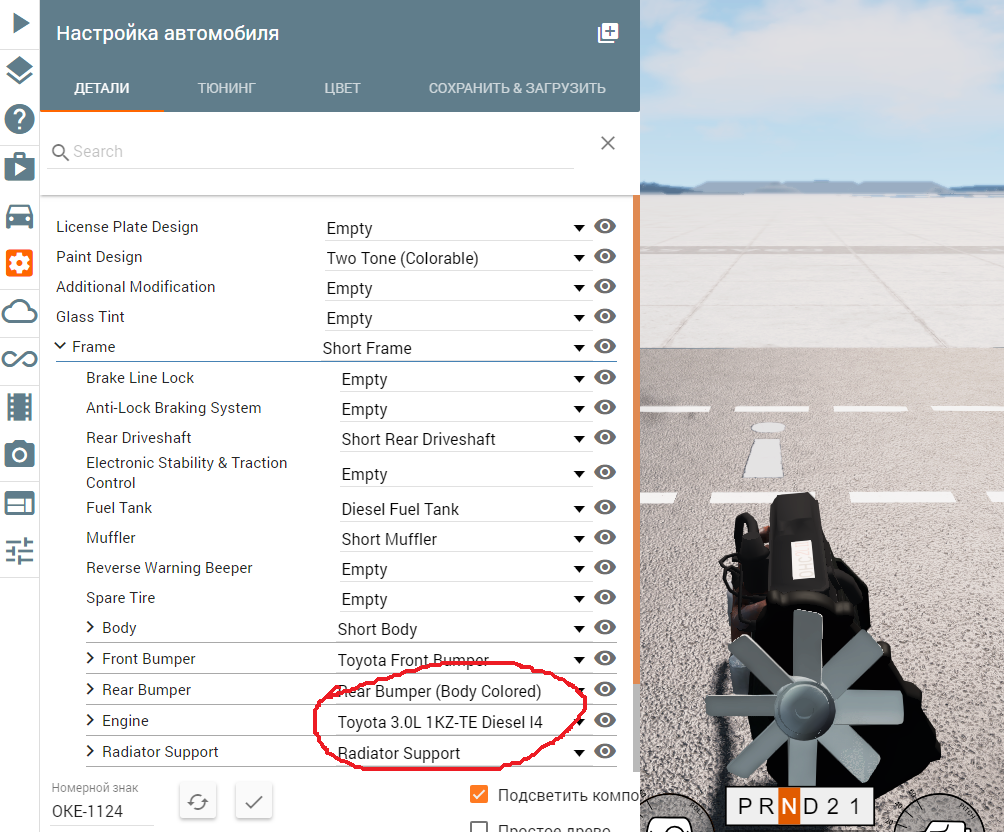Toggle the Подсветить checkbox
Screen dimensions: 1004x832
click(x=479, y=794)
